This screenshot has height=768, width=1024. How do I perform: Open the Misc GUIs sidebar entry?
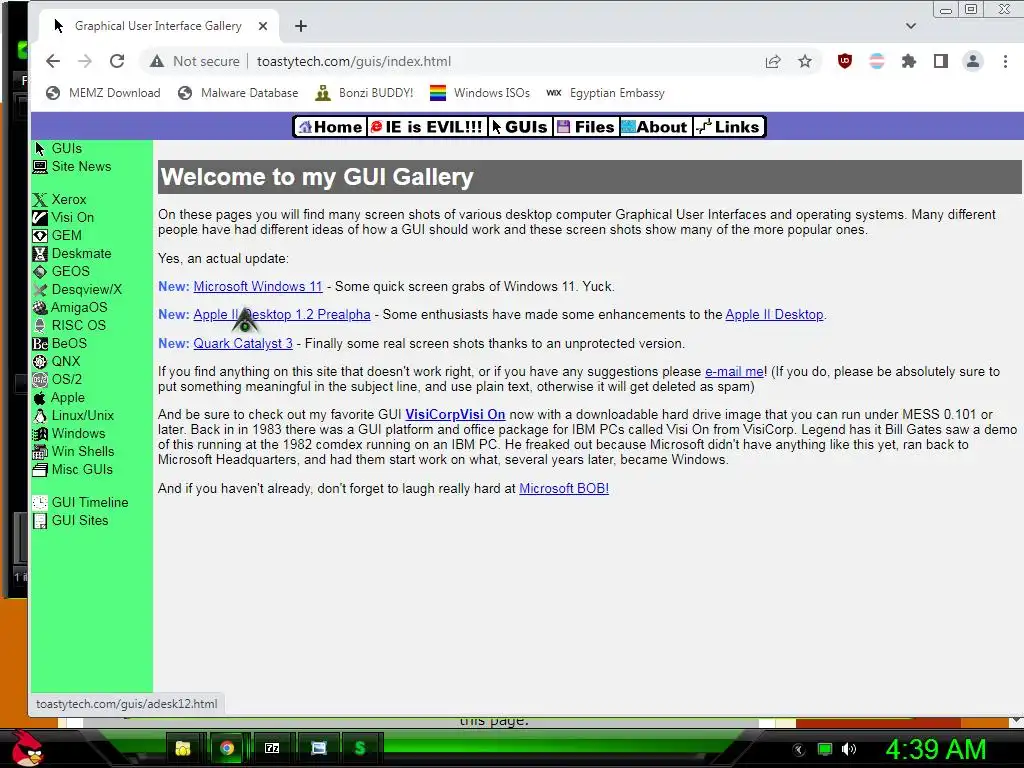point(72,469)
